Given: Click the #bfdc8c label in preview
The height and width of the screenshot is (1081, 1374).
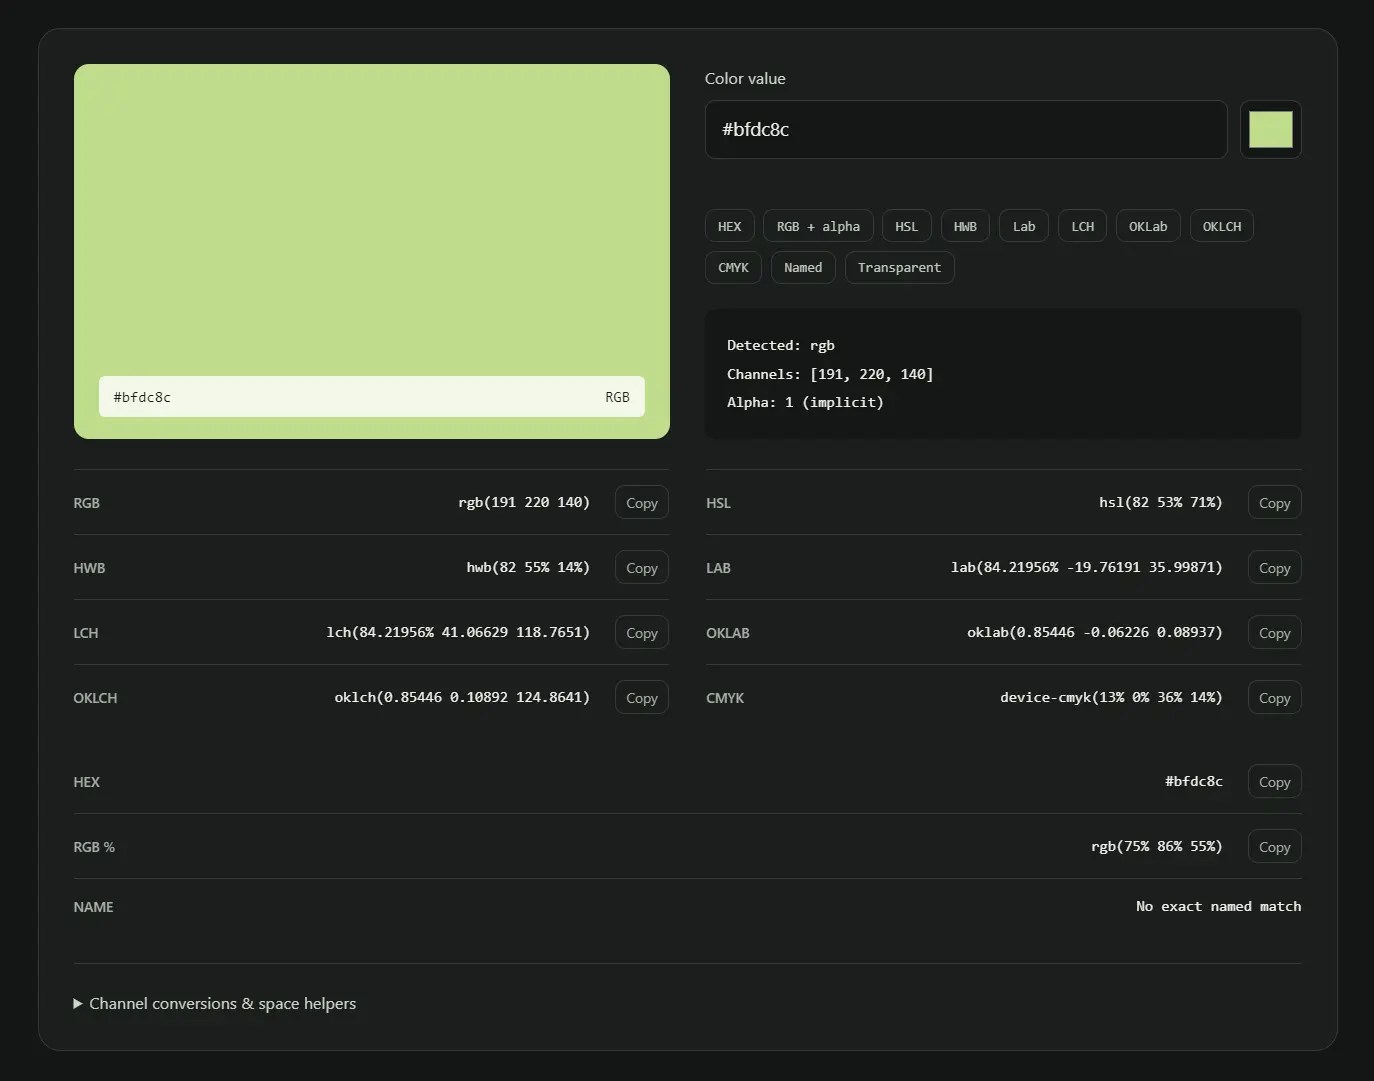Looking at the screenshot, I should pyautogui.click(x=142, y=397).
